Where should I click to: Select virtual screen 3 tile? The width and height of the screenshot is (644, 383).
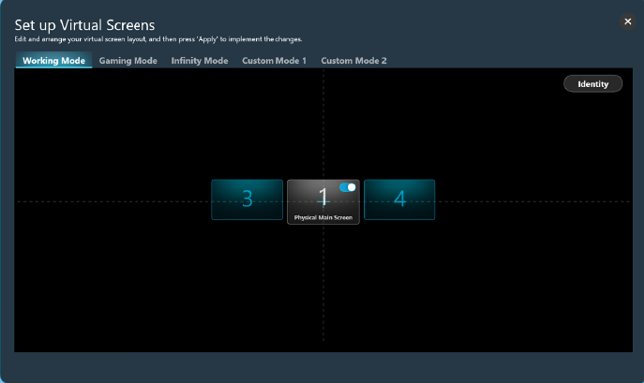[247, 200]
